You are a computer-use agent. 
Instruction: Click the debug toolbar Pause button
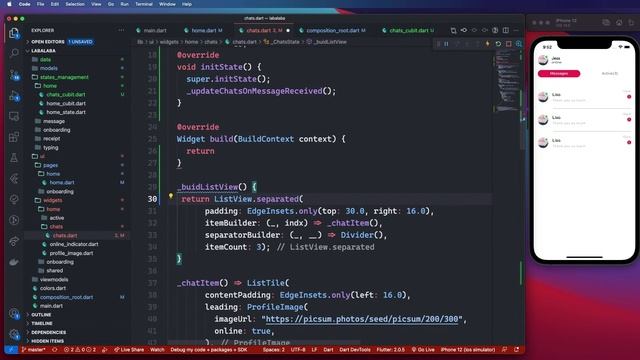pyautogui.click(x=447, y=44)
